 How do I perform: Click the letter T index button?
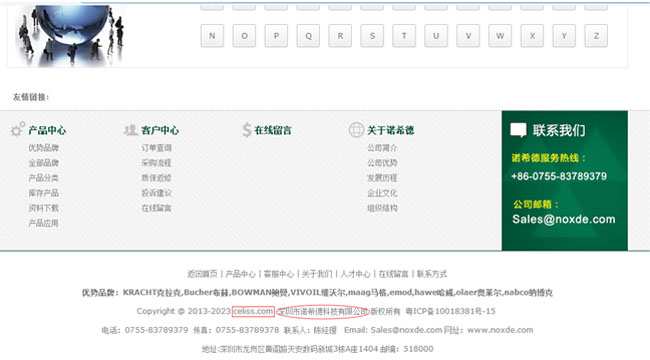click(x=404, y=36)
